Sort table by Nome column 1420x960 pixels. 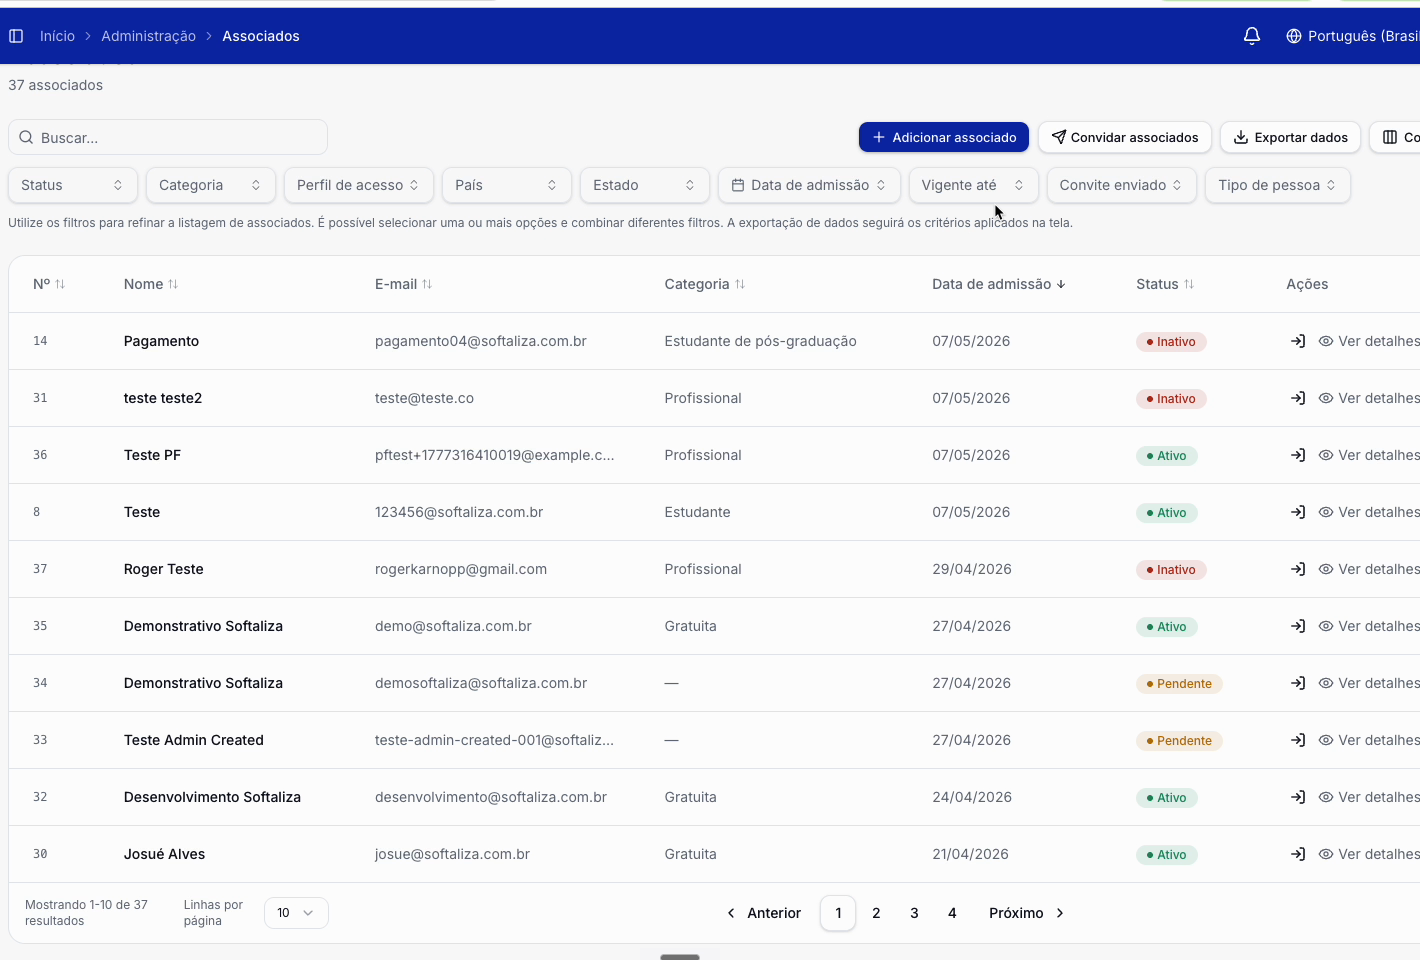pos(151,284)
